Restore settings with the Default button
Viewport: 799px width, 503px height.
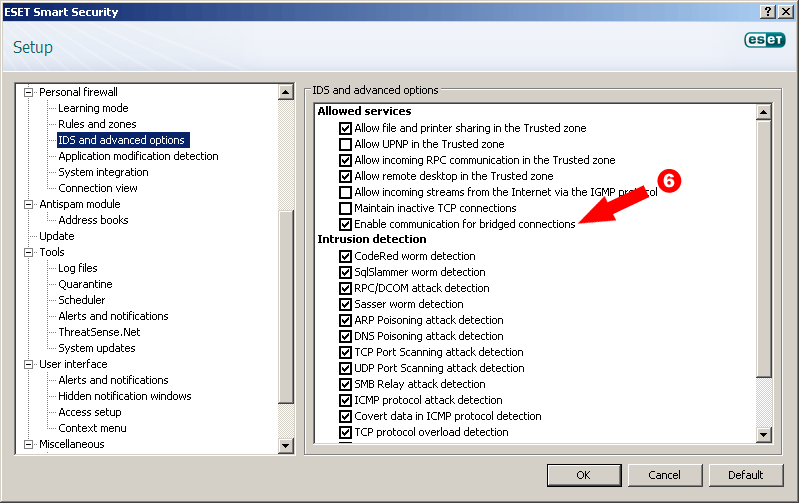pos(745,475)
